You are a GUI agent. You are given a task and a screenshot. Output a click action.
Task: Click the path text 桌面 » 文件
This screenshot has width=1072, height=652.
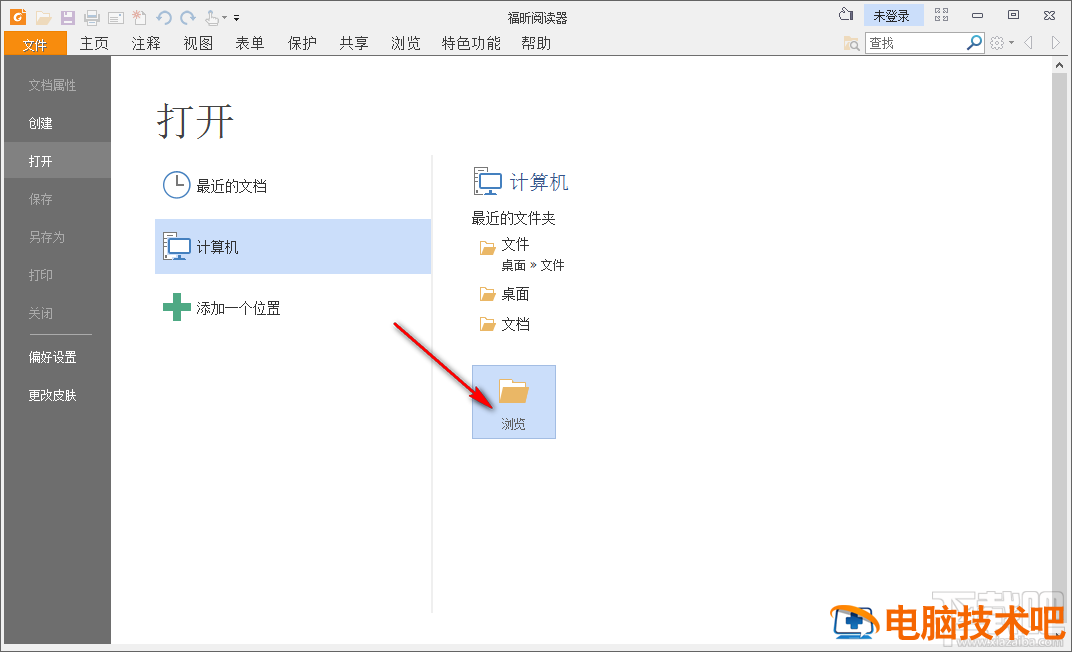[x=533, y=265]
